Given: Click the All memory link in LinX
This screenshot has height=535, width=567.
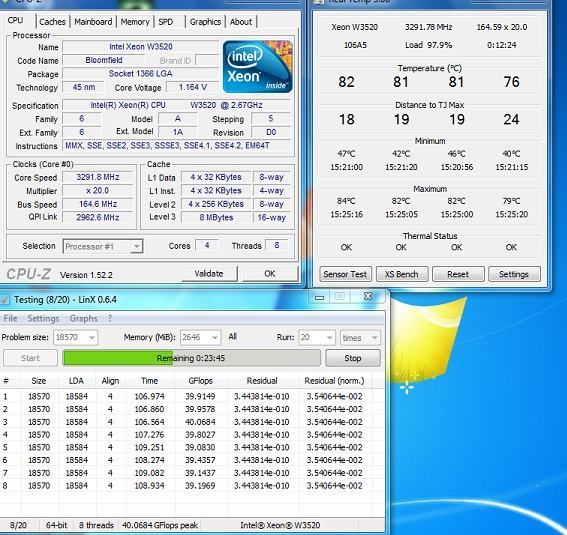Looking at the screenshot, I should pyautogui.click(x=233, y=337).
